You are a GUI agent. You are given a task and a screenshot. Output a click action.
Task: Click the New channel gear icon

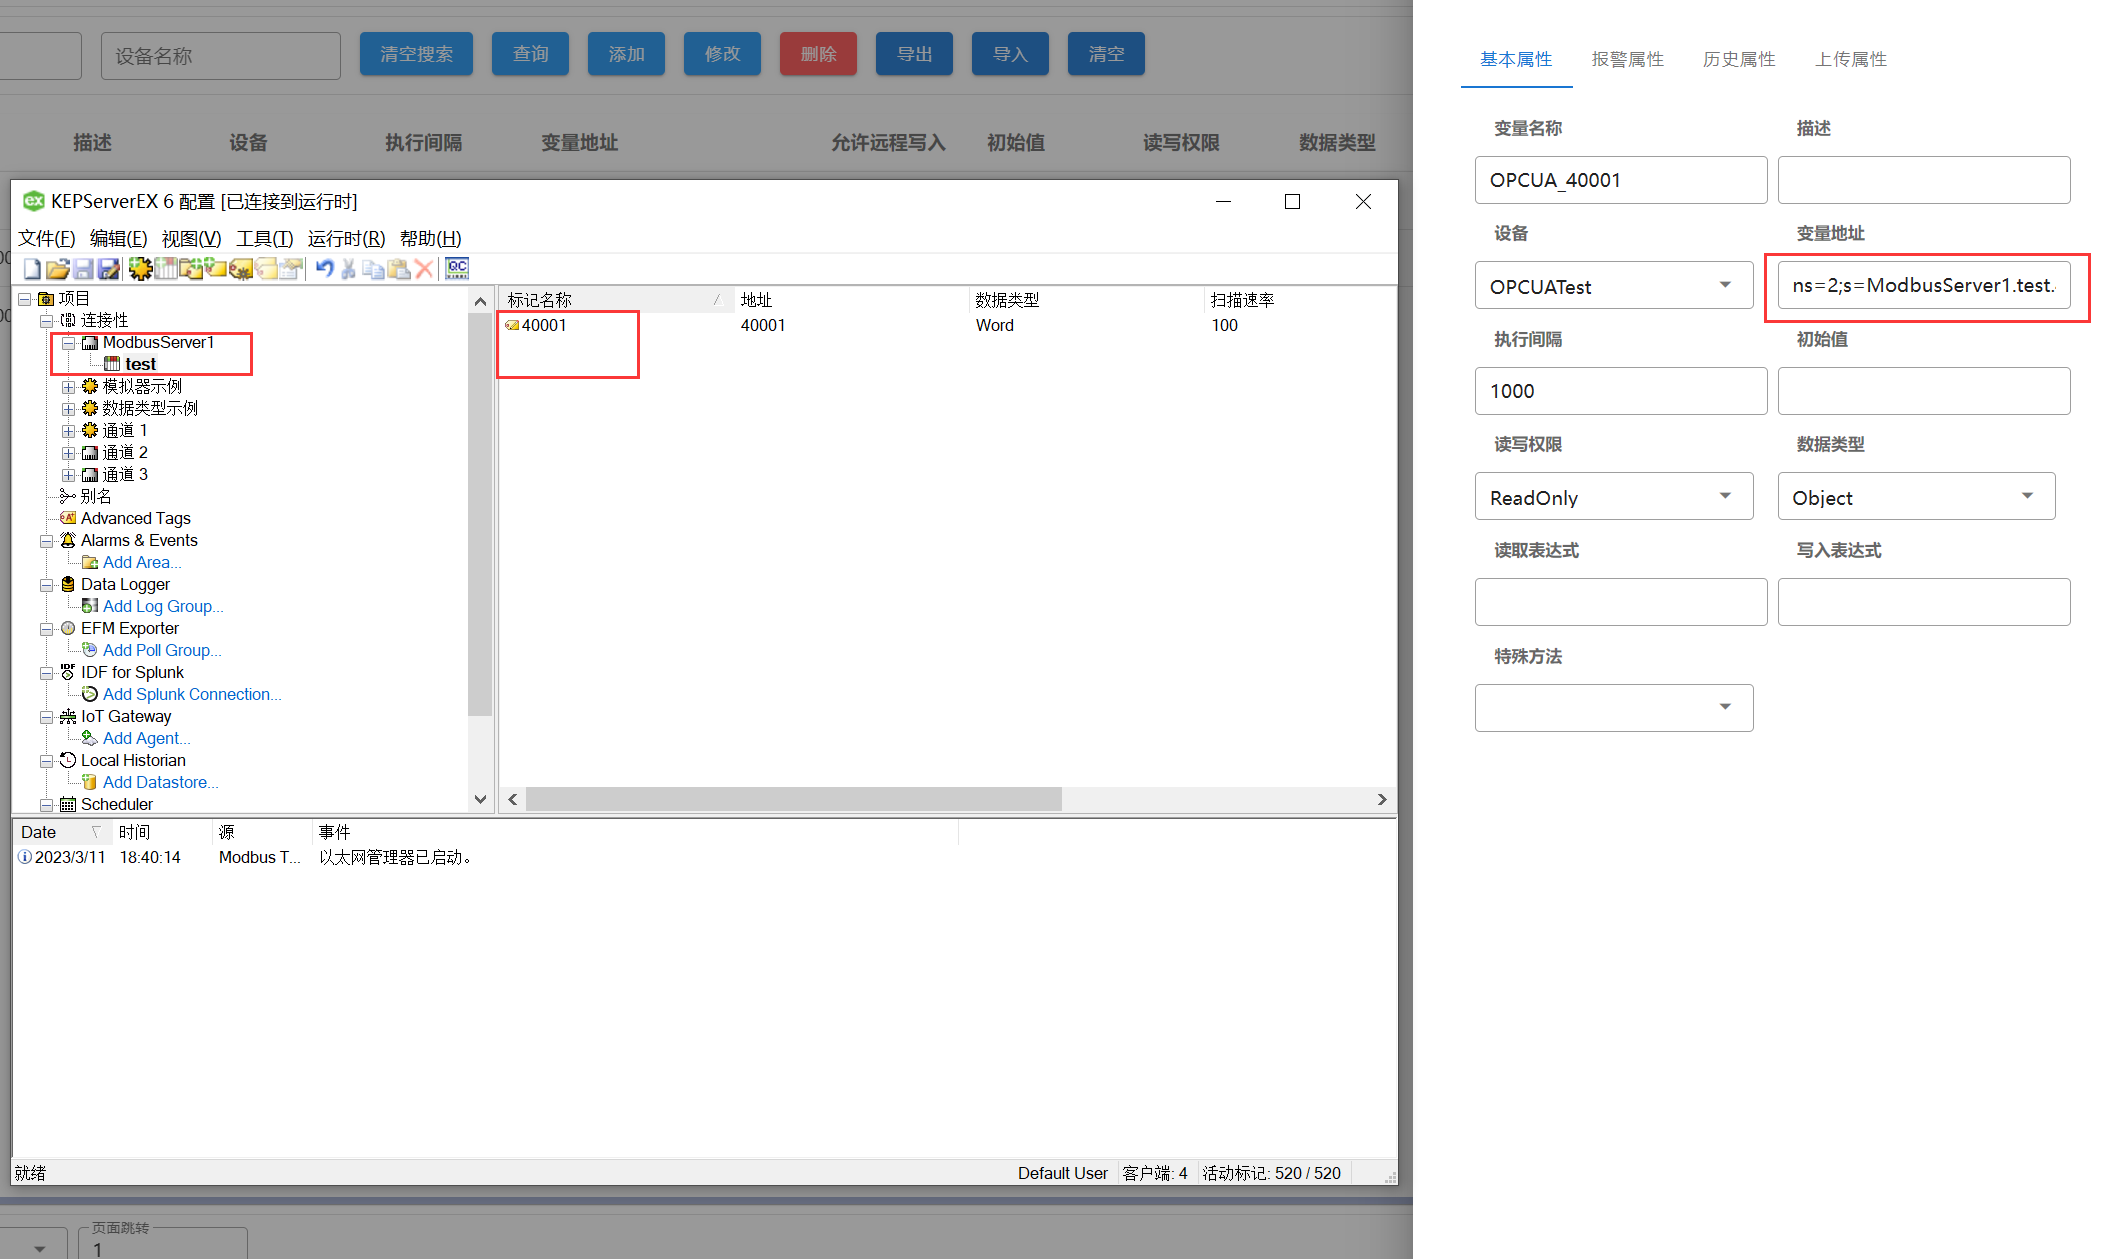tap(140, 269)
